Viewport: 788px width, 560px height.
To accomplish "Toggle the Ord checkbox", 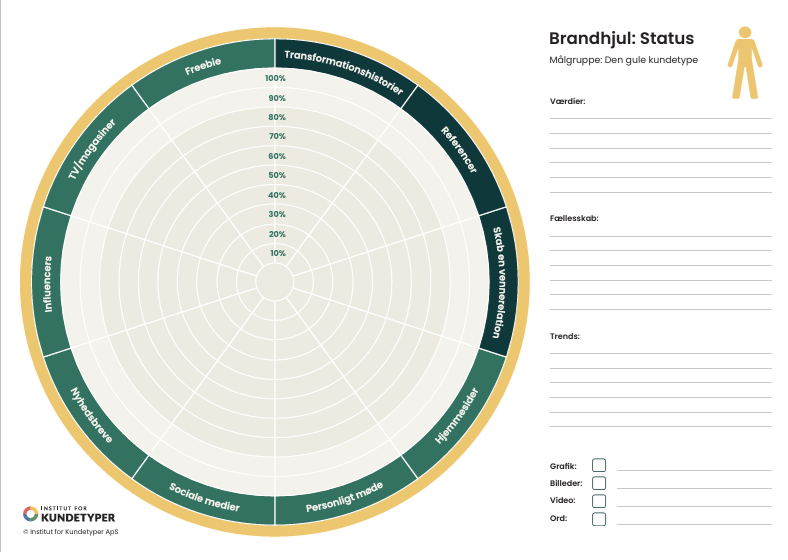I will pos(599,519).
